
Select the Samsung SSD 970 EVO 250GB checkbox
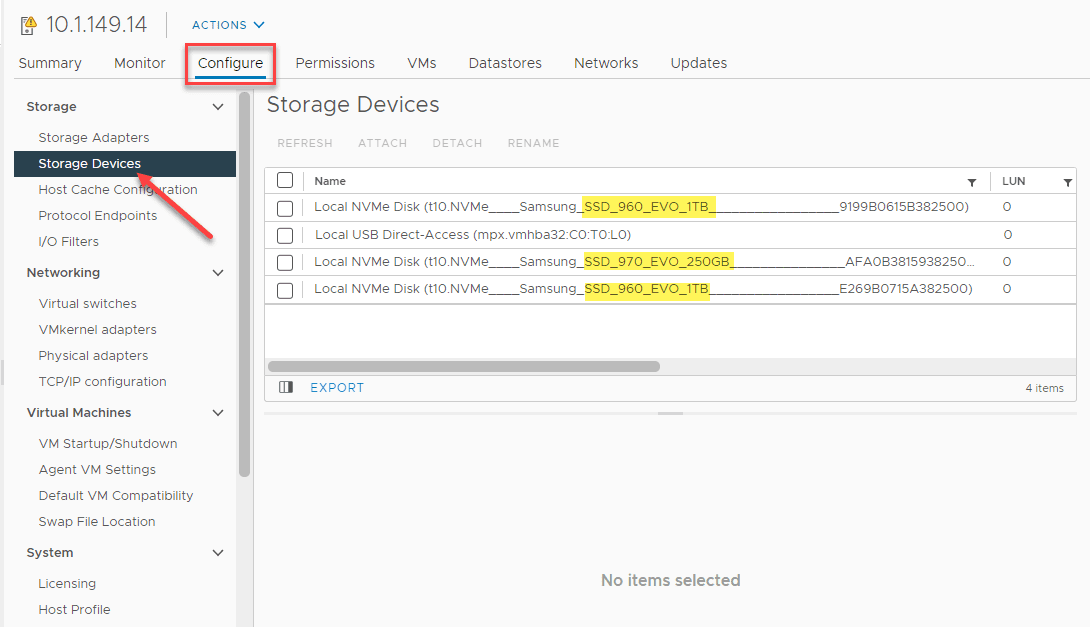click(285, 262)
